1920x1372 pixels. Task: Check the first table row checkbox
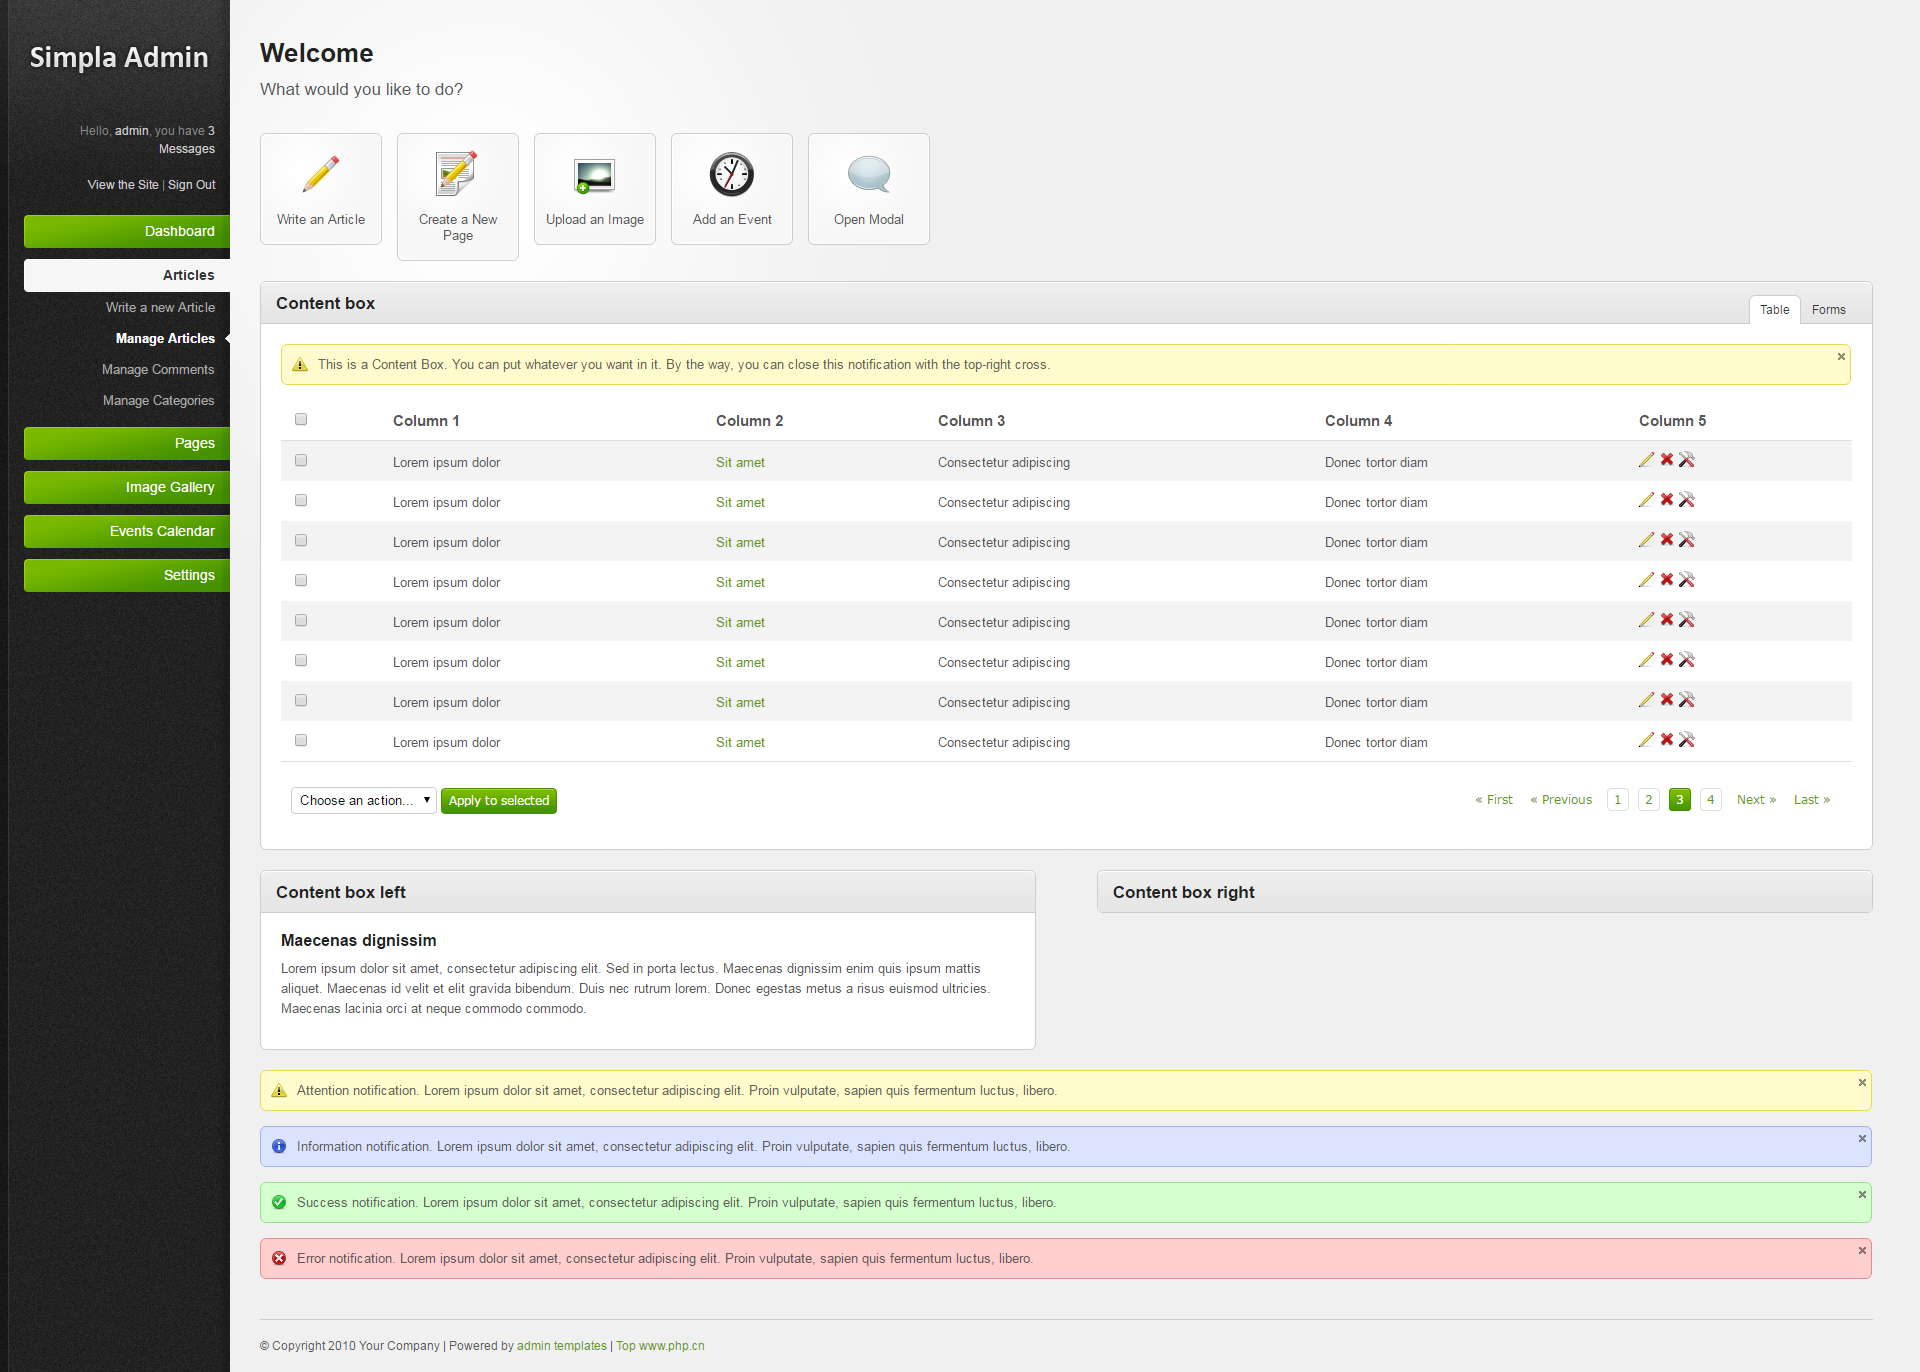tap(301, 461)
